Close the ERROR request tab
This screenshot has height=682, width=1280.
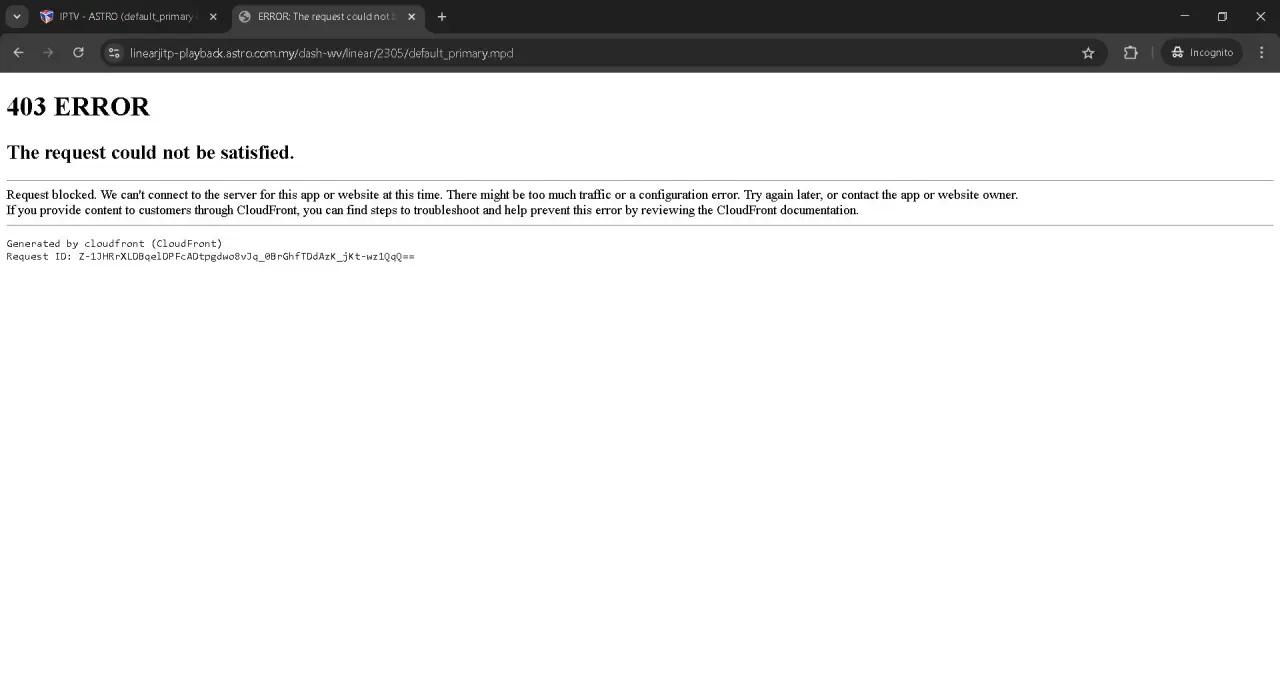[411, 17]
